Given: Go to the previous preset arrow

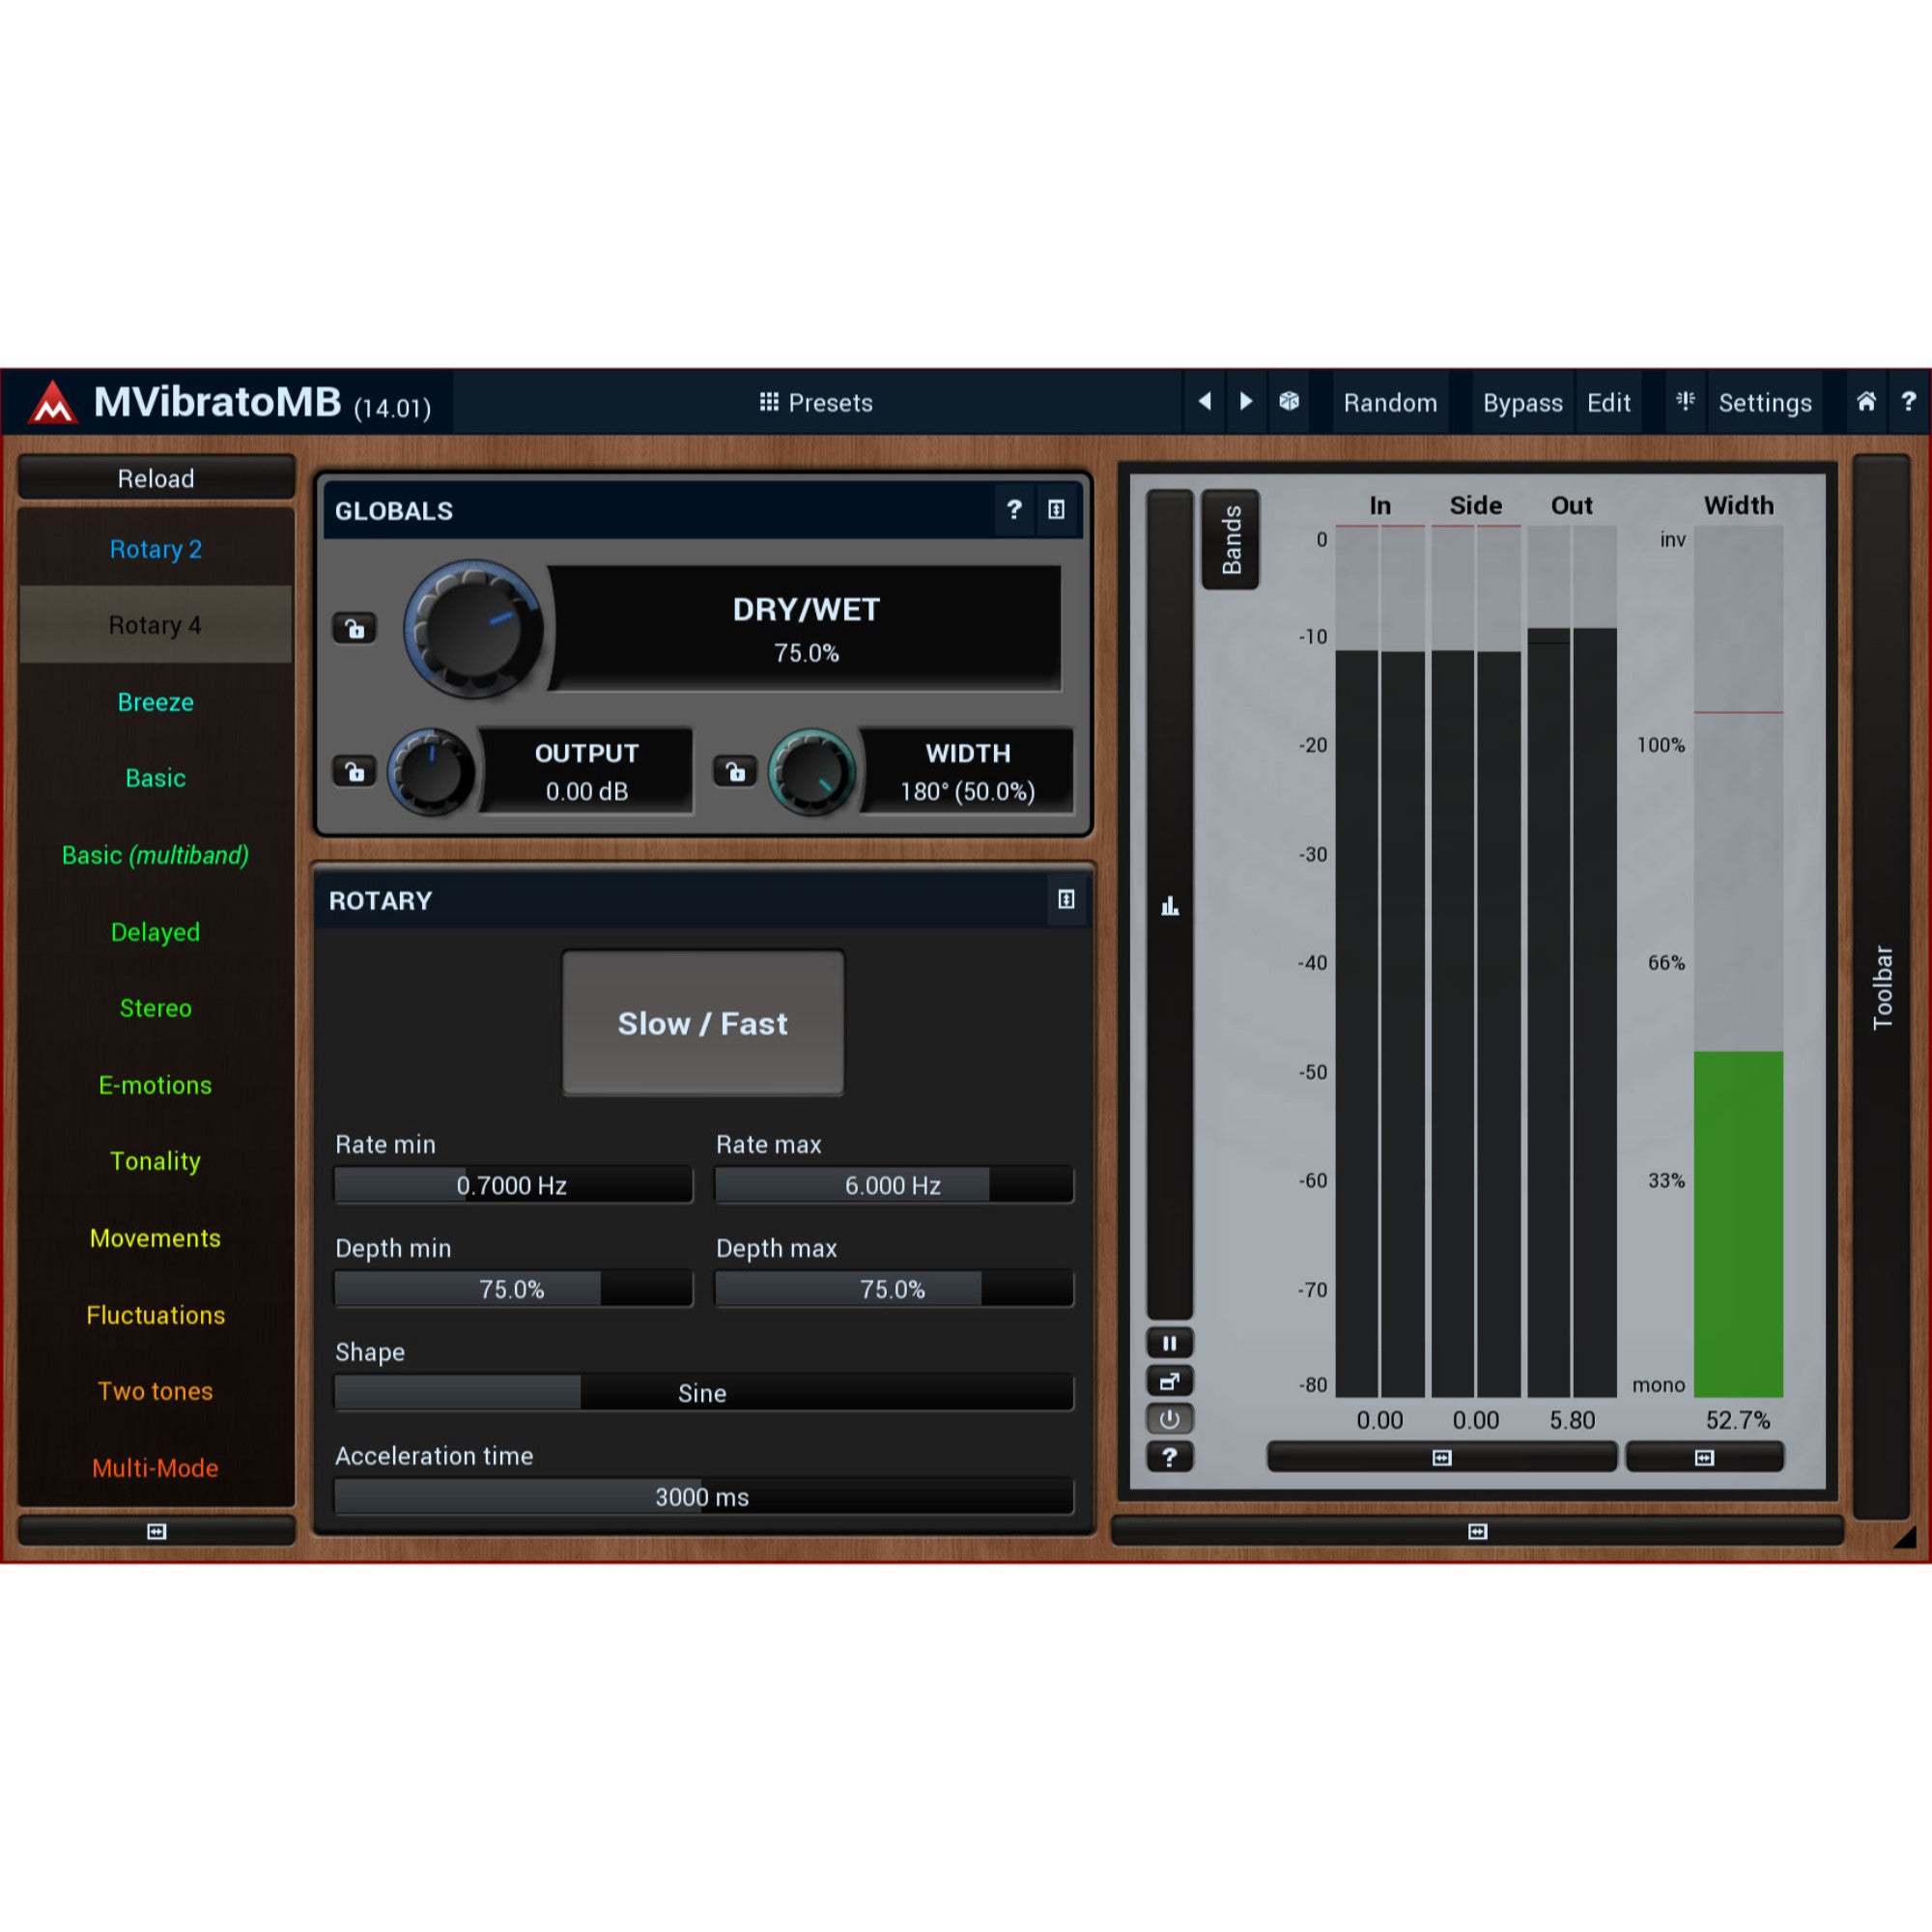Looking at the screenshot, I should click(x=1205, y=402).
